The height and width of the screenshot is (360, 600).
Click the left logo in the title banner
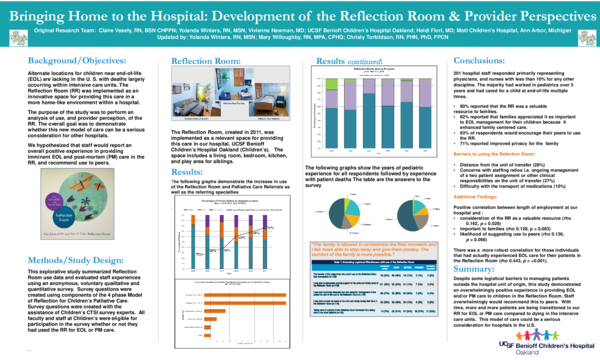(19, 38)
